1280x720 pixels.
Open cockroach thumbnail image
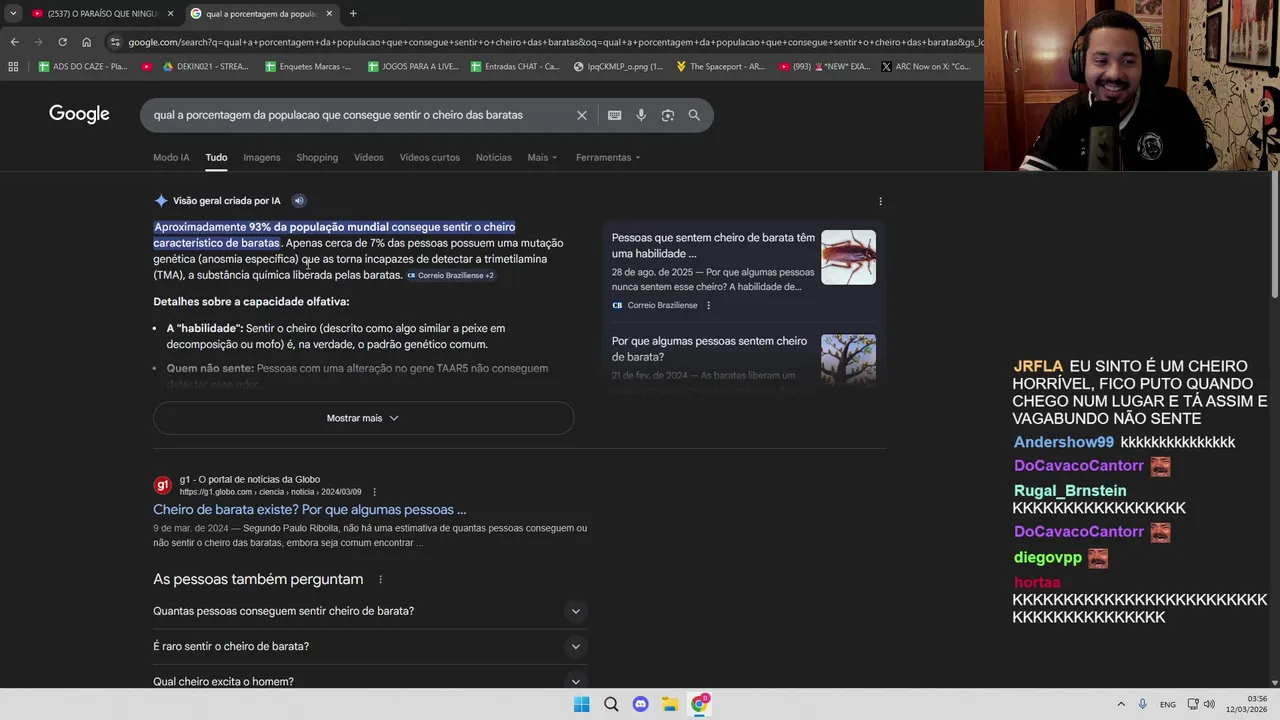tap(848, 257)
